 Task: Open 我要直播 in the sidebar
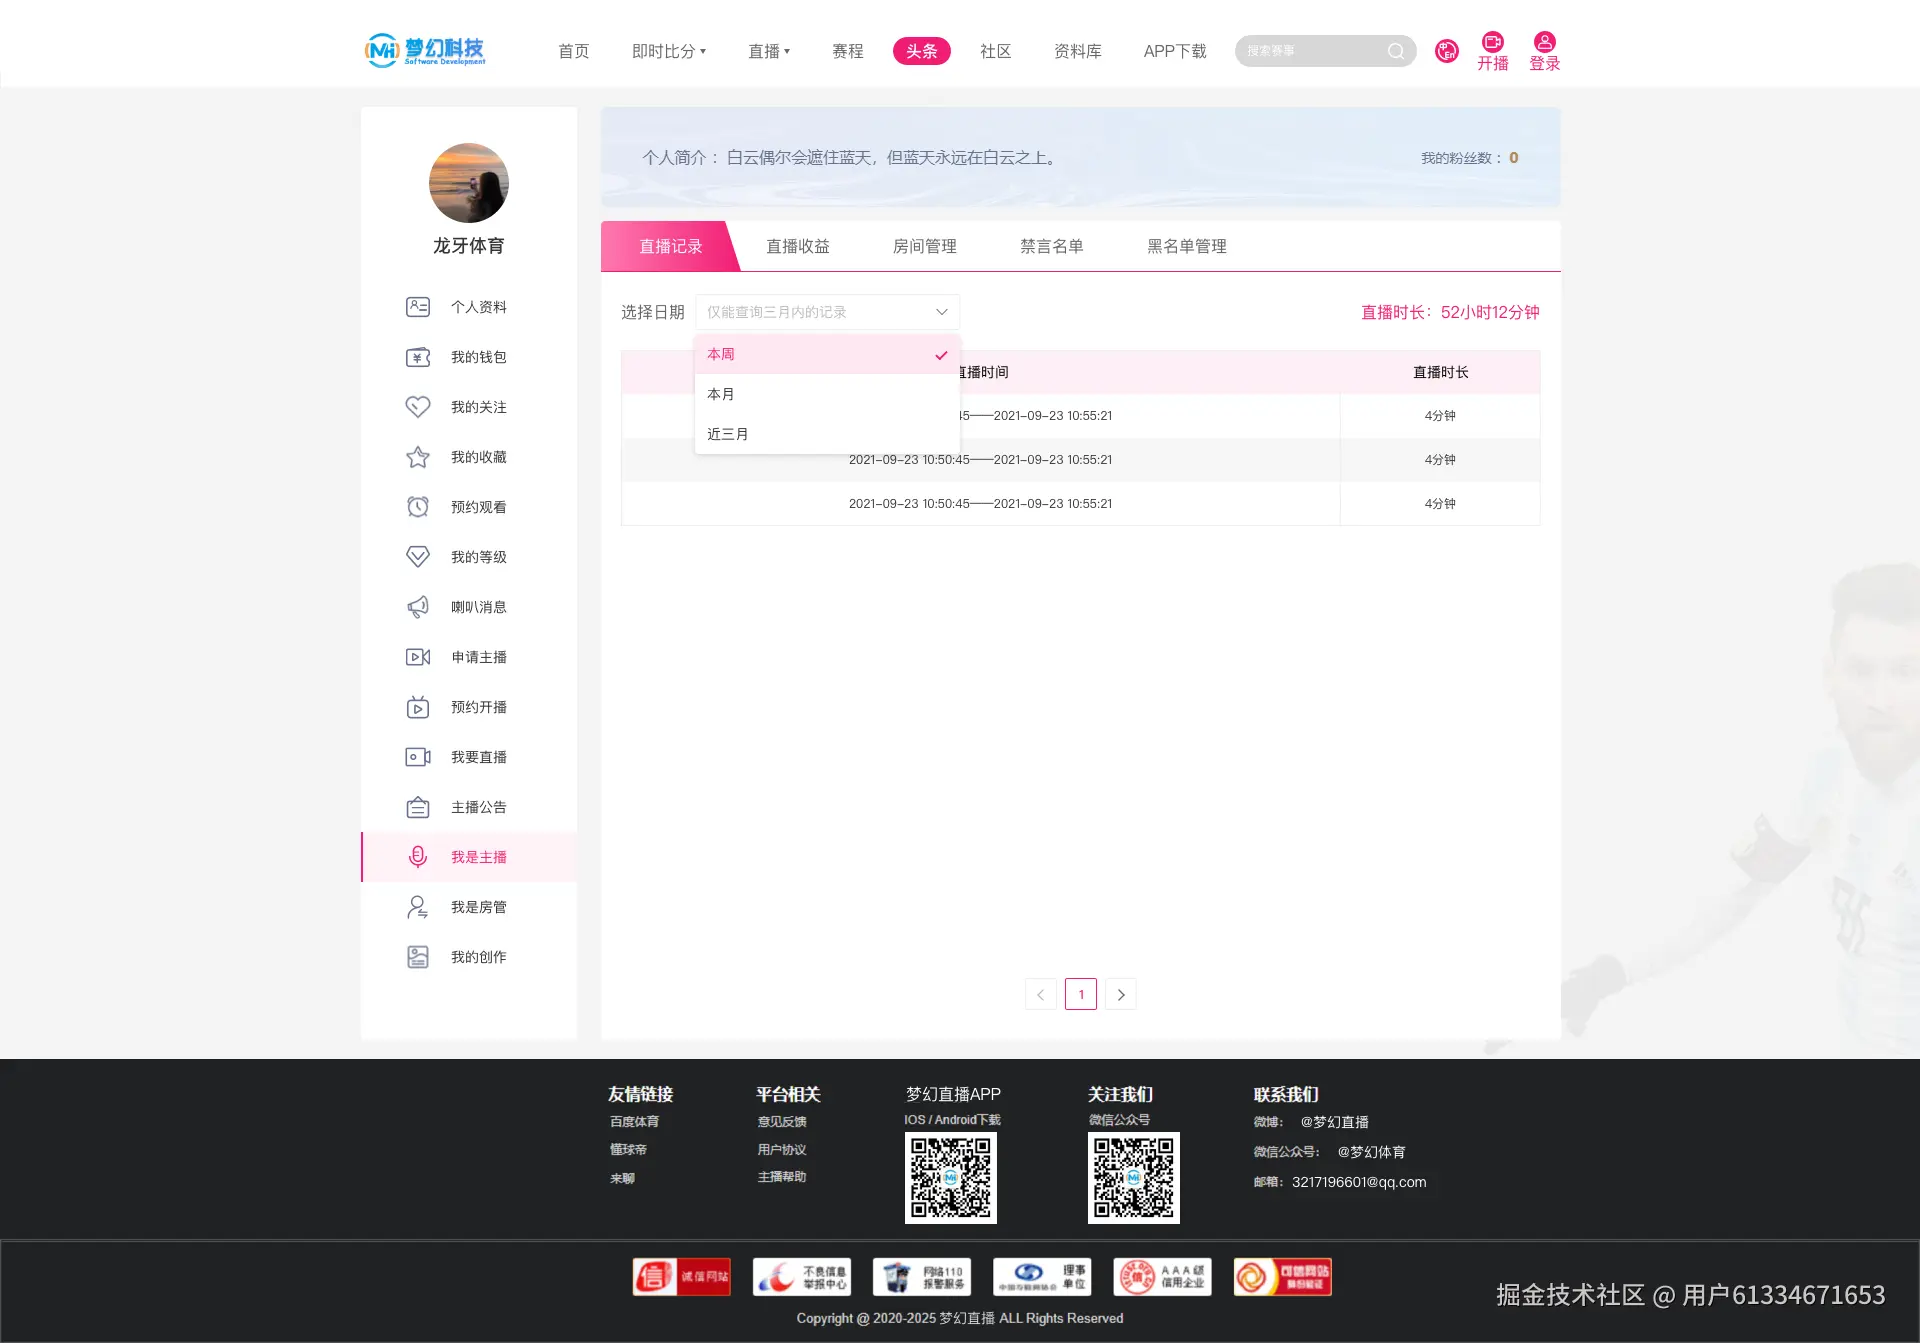(x=418, y=757)
